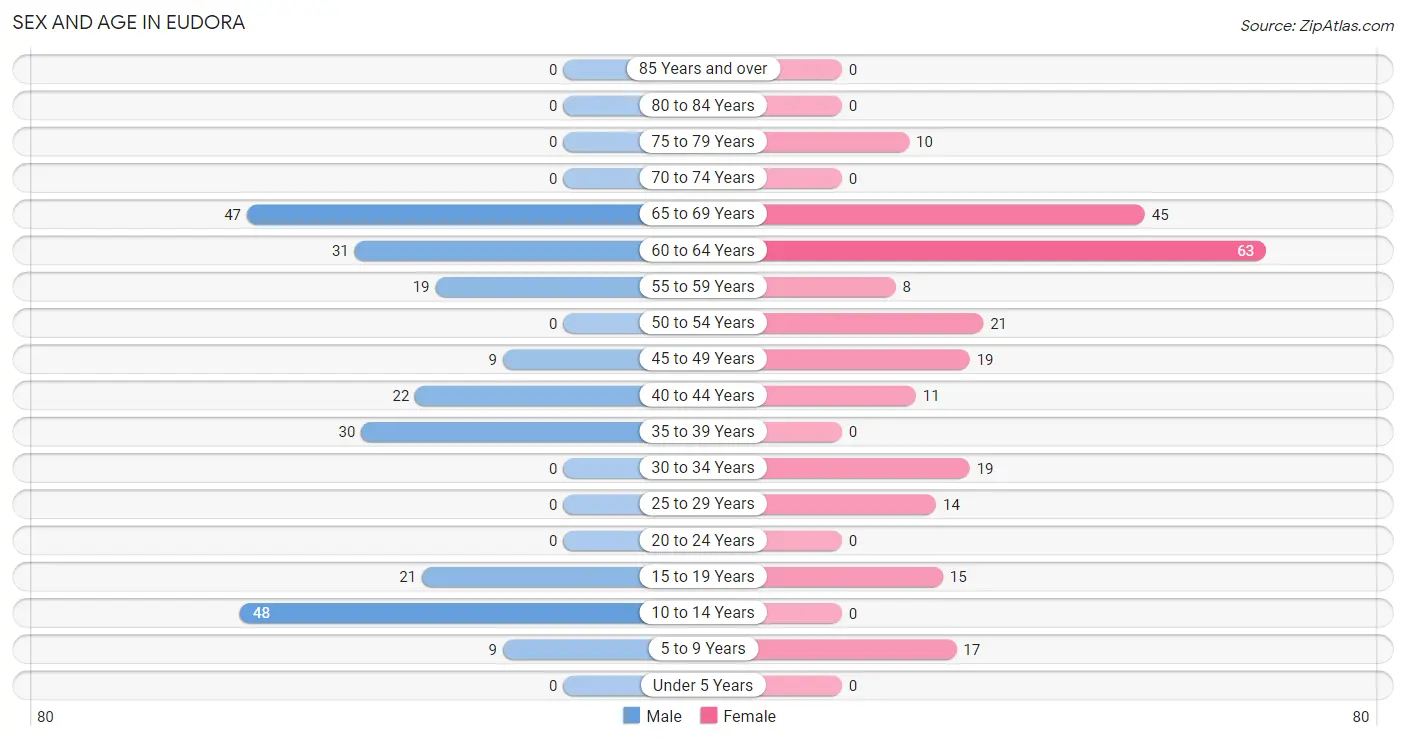
Task: Select the male bar valued 30
Action: (505, 432)
